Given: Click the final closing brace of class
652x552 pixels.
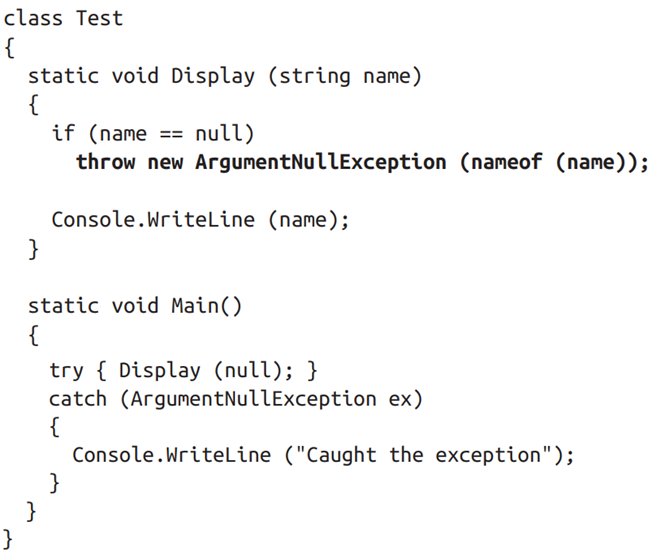Looking at the screenshot, I should click(x=8, y=539).
